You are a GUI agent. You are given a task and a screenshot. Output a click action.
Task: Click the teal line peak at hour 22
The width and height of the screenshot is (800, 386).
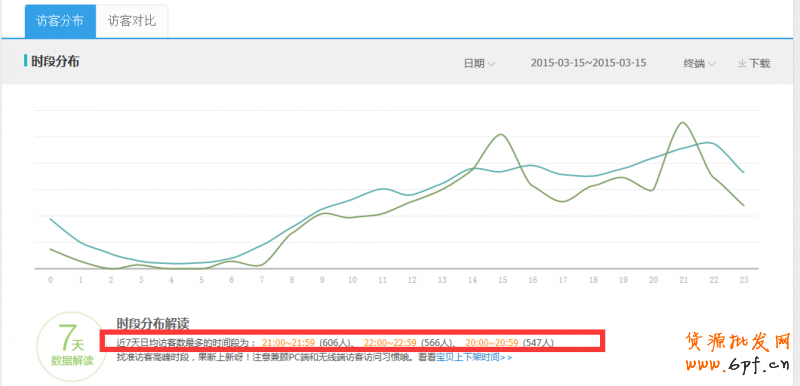pos(709,143)
